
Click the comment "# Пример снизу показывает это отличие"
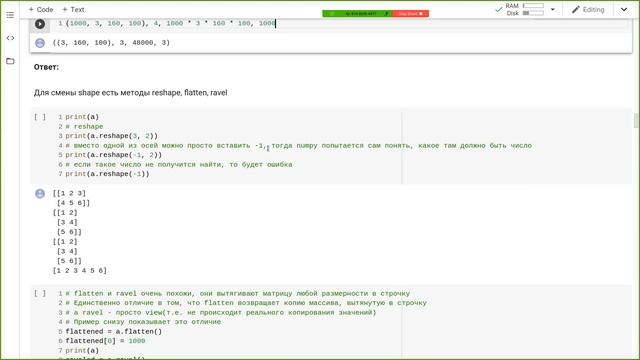tap(143, 322)
